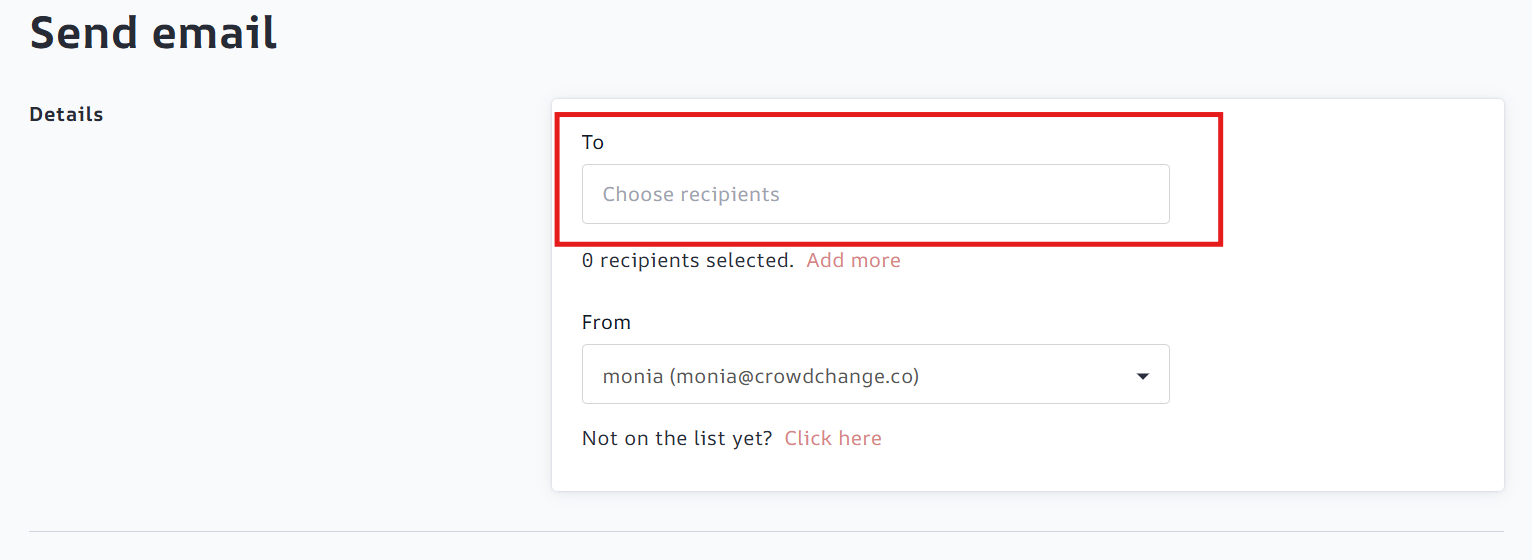The image size is (1532, 560).
Task: Click the To field label
Action: point(593,142)
